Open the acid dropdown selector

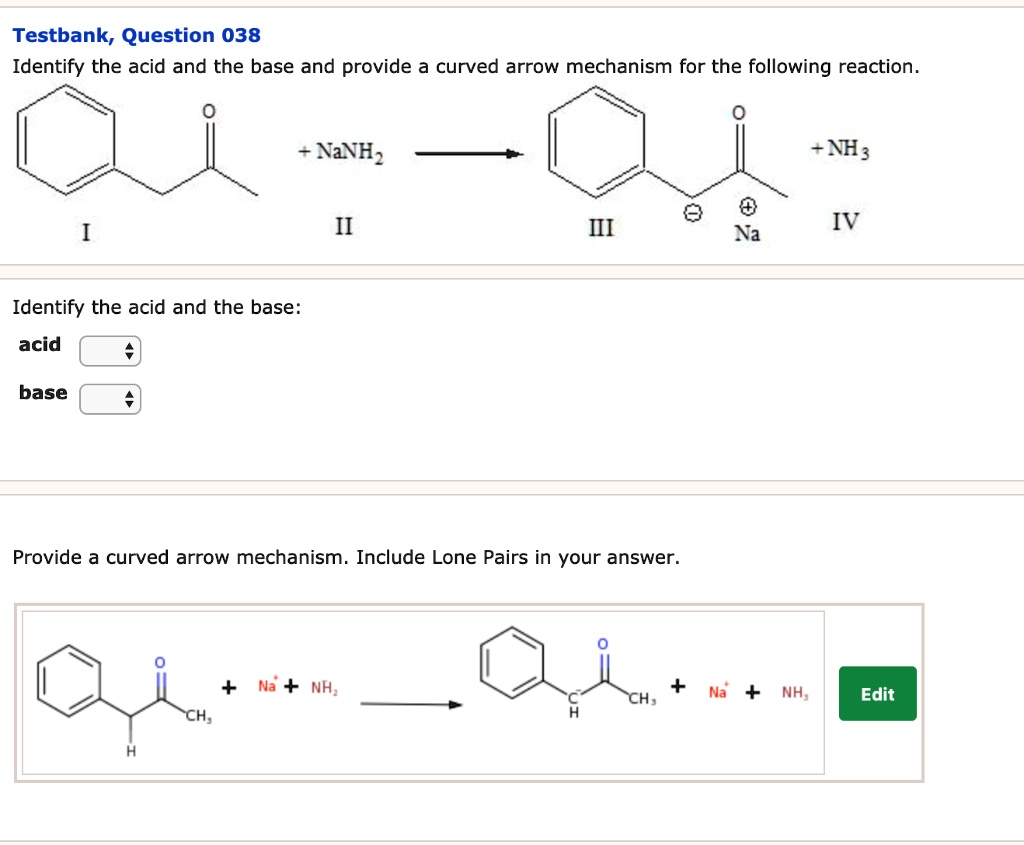click(x=110, y=351)
